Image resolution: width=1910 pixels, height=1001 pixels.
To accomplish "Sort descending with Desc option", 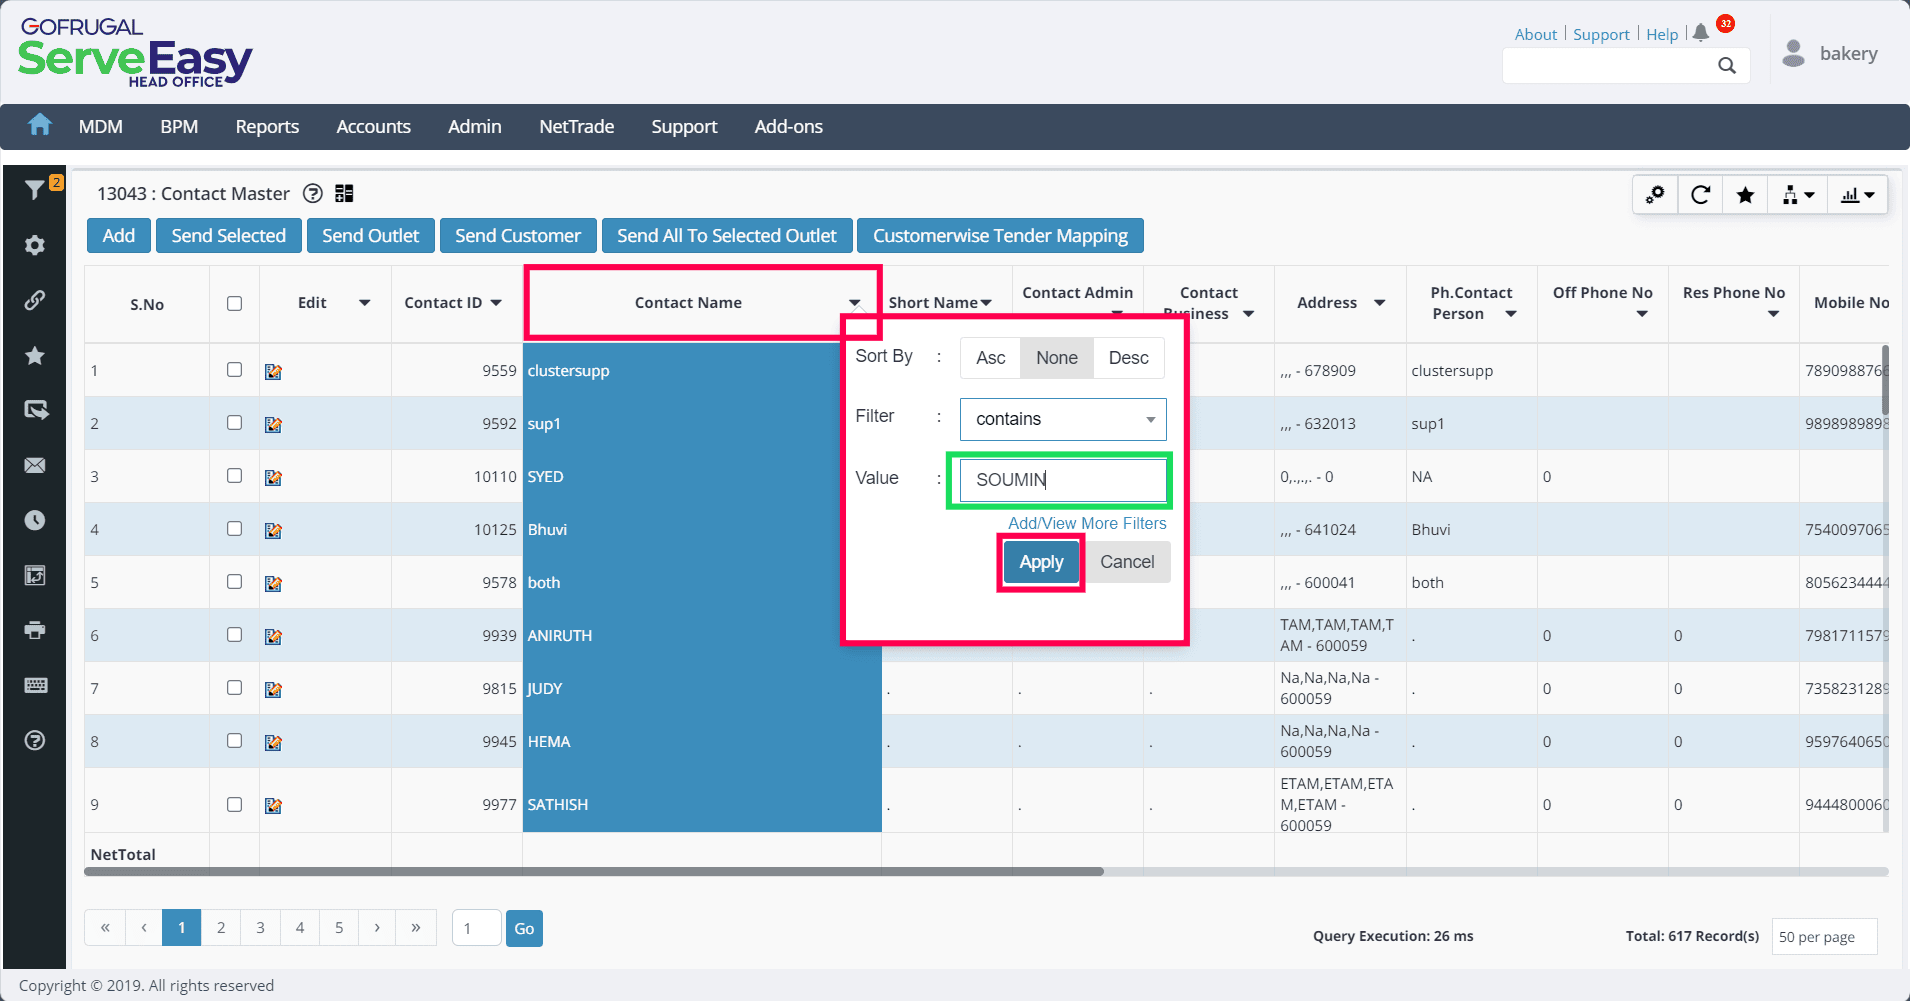I will point(1129,358).
